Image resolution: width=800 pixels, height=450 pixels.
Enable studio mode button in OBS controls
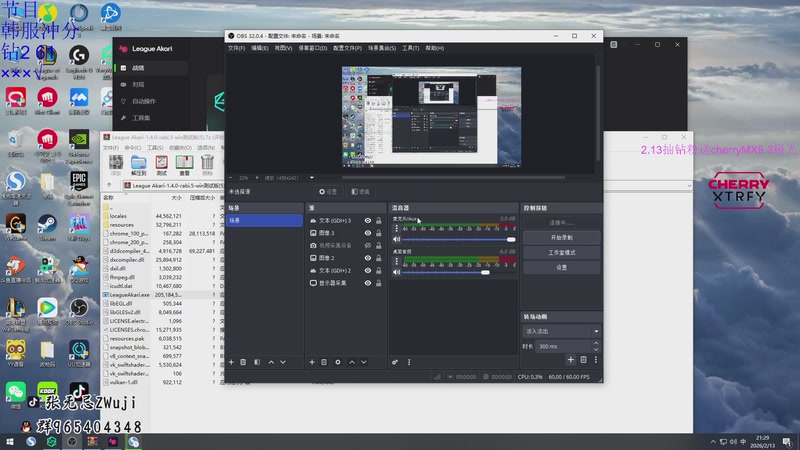561,253
